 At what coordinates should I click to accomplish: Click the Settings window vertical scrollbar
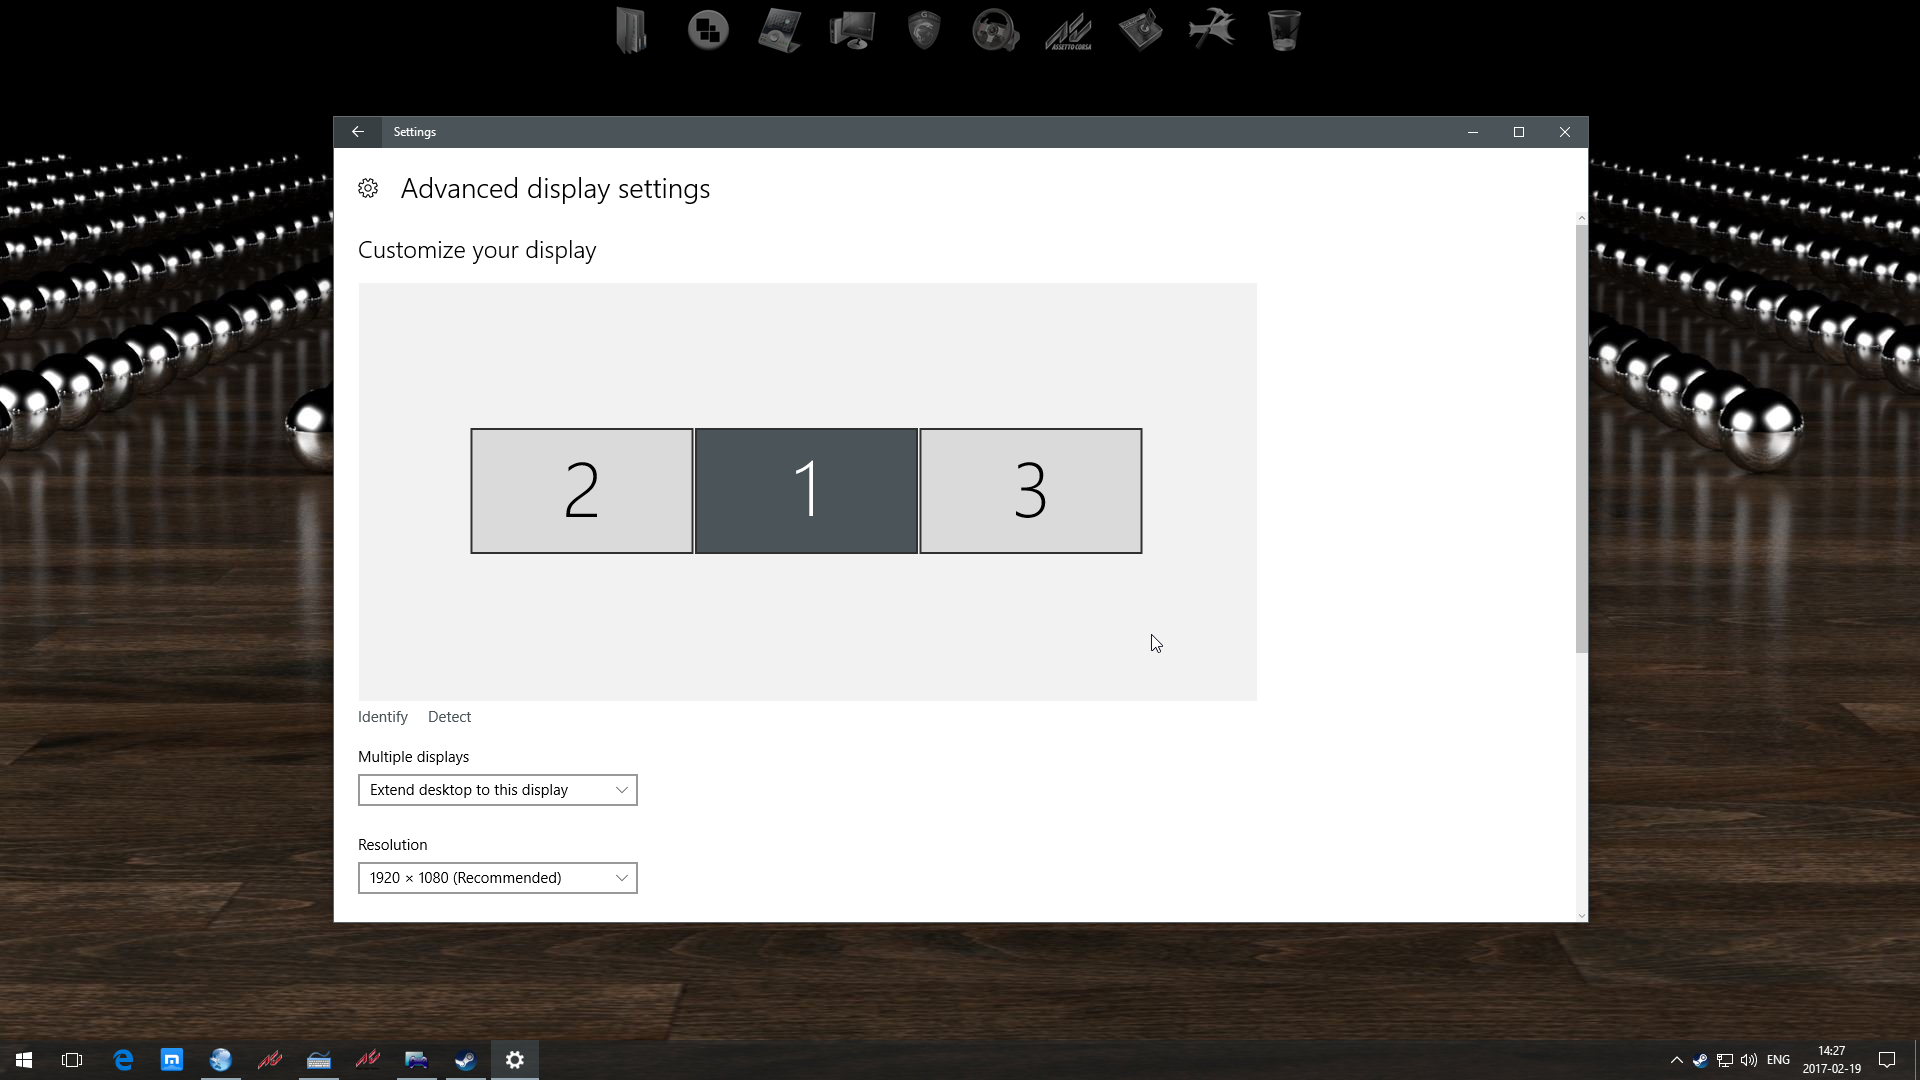tap(1581, 440)
